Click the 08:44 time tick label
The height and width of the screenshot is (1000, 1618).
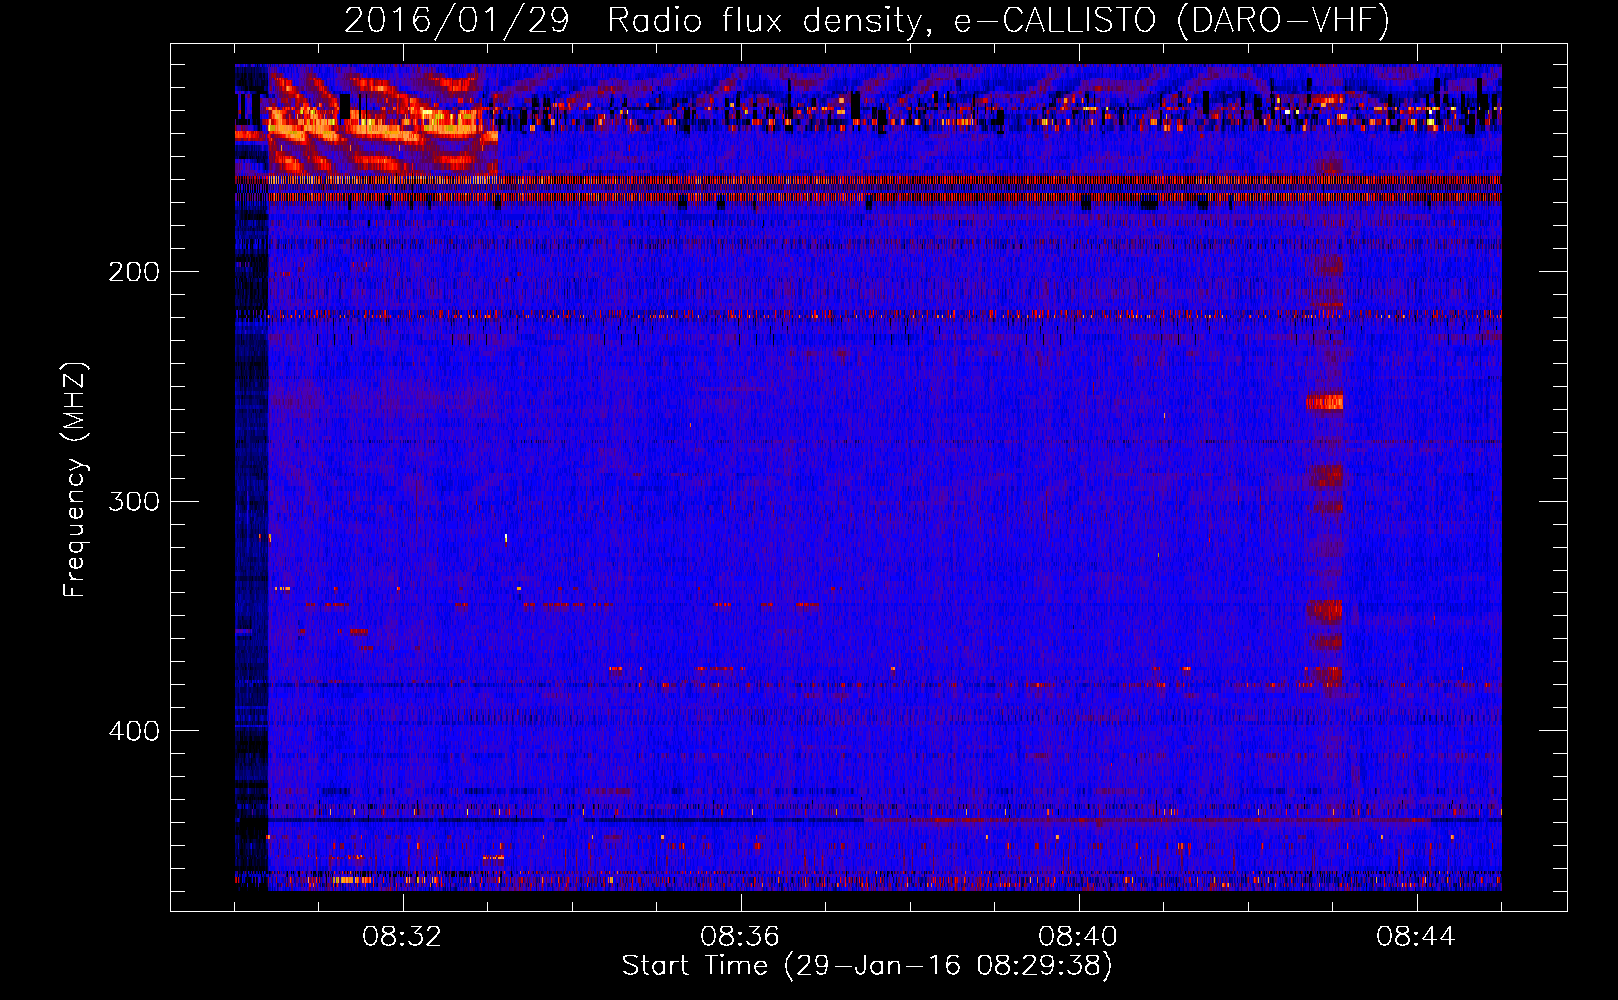[x=1416, y=937]
